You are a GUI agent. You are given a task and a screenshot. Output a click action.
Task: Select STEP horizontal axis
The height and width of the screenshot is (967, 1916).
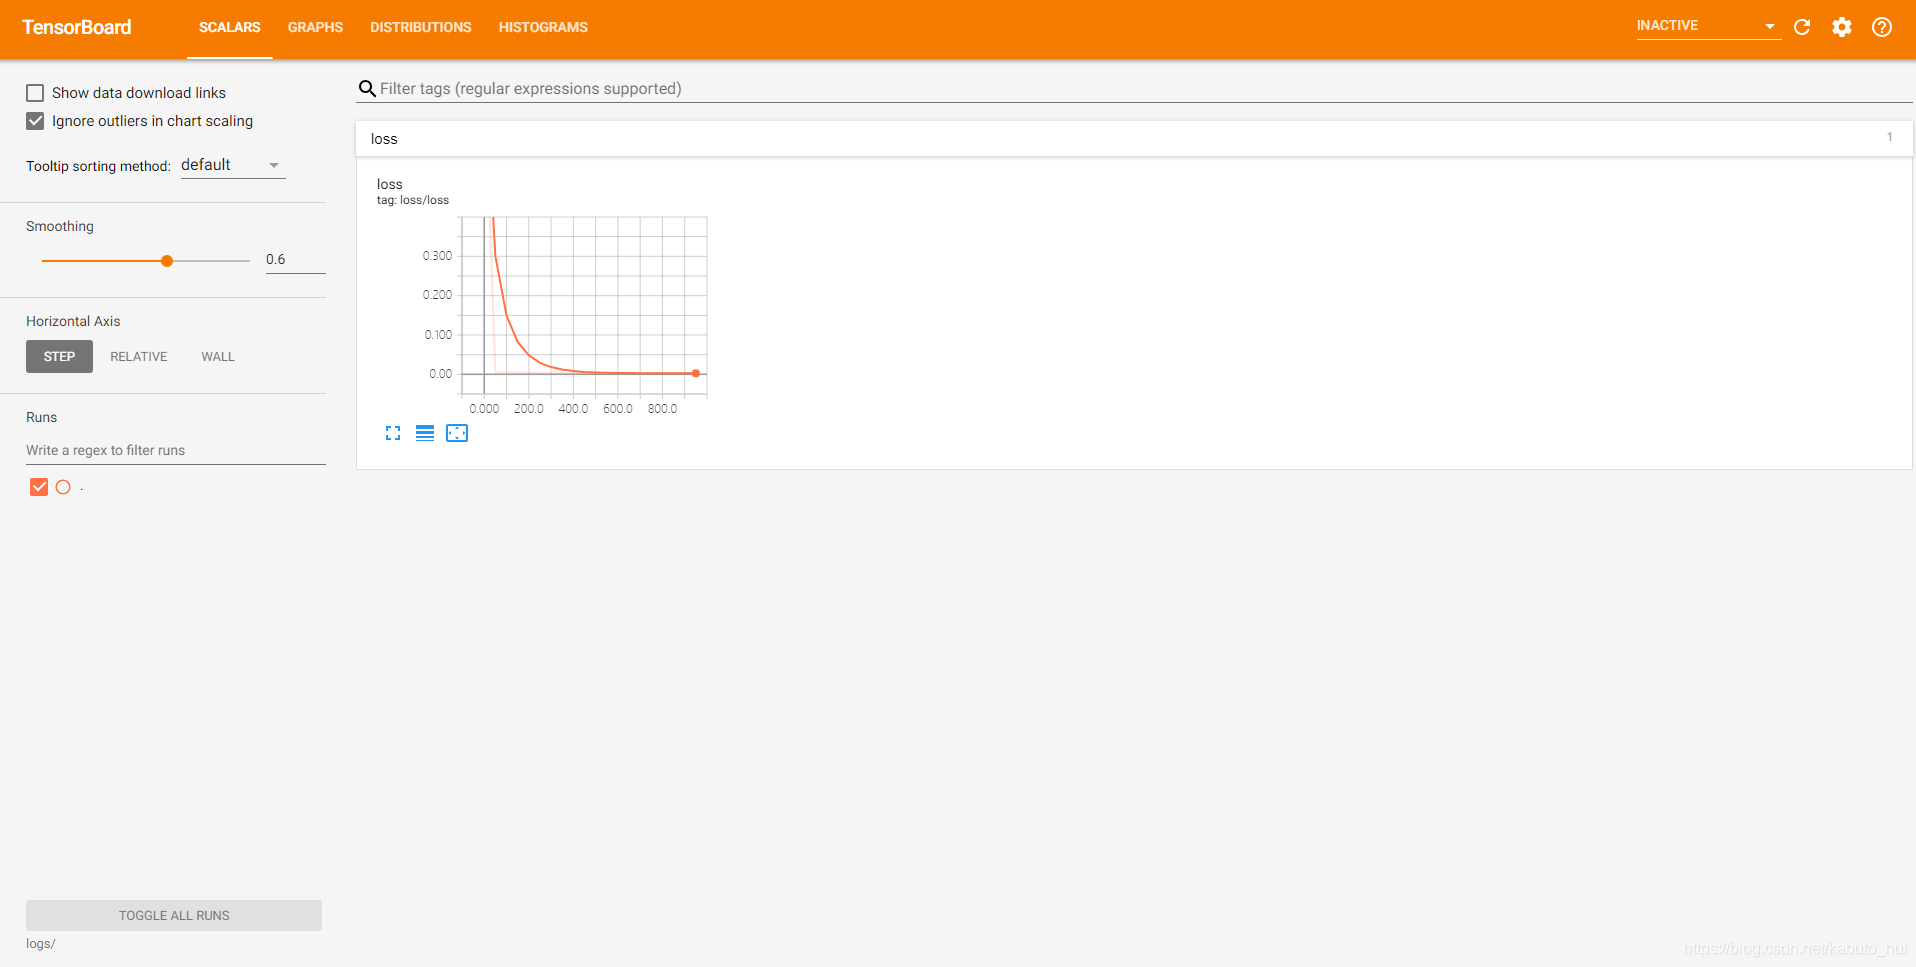[59, 357]
